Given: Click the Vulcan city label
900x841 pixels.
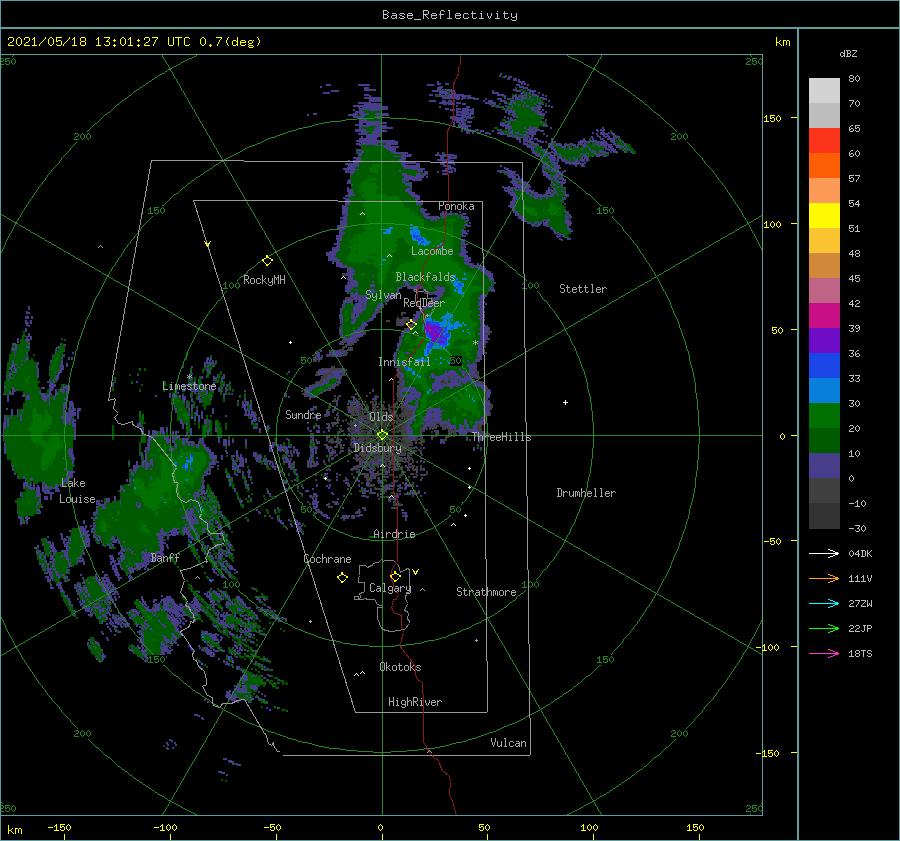Looking at the screenshot, I should coord(508,743).
